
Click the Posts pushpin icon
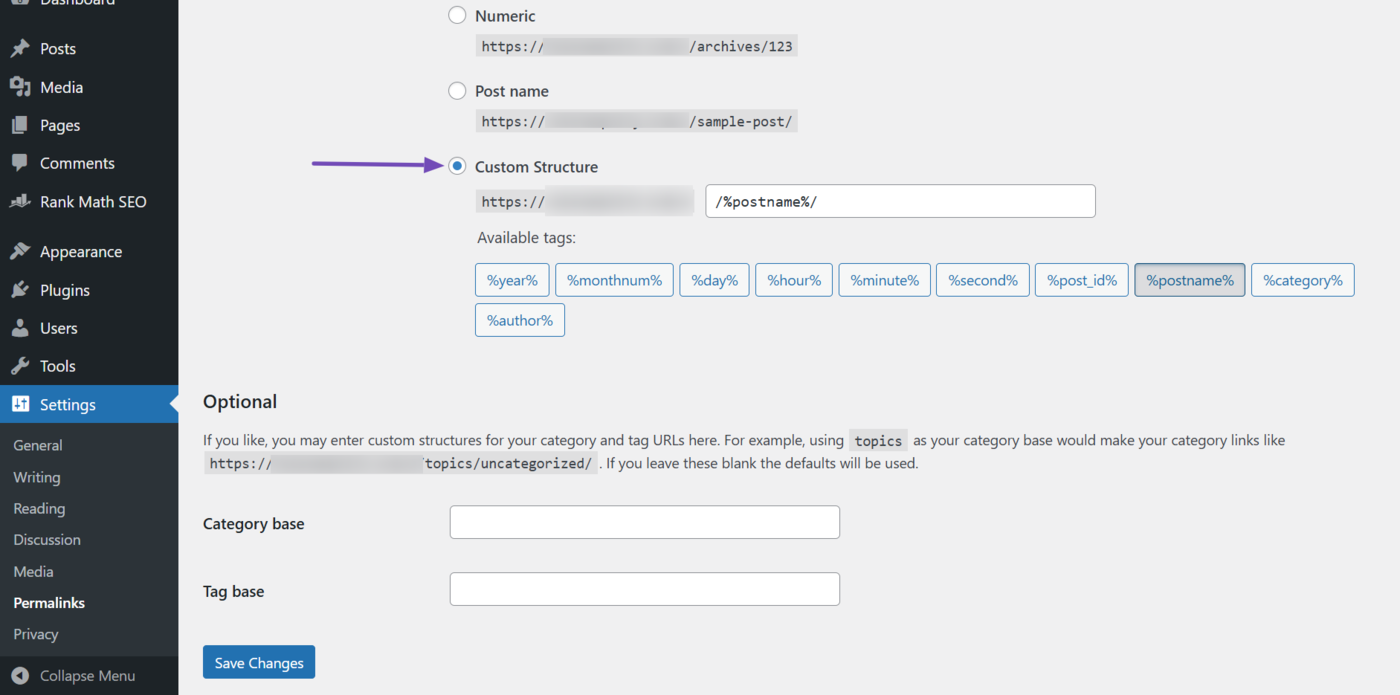[20, 48]
